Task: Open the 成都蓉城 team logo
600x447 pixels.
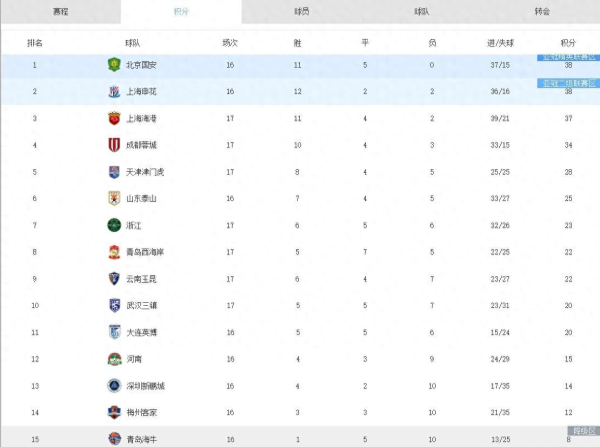Action: [x=114, y=145]
